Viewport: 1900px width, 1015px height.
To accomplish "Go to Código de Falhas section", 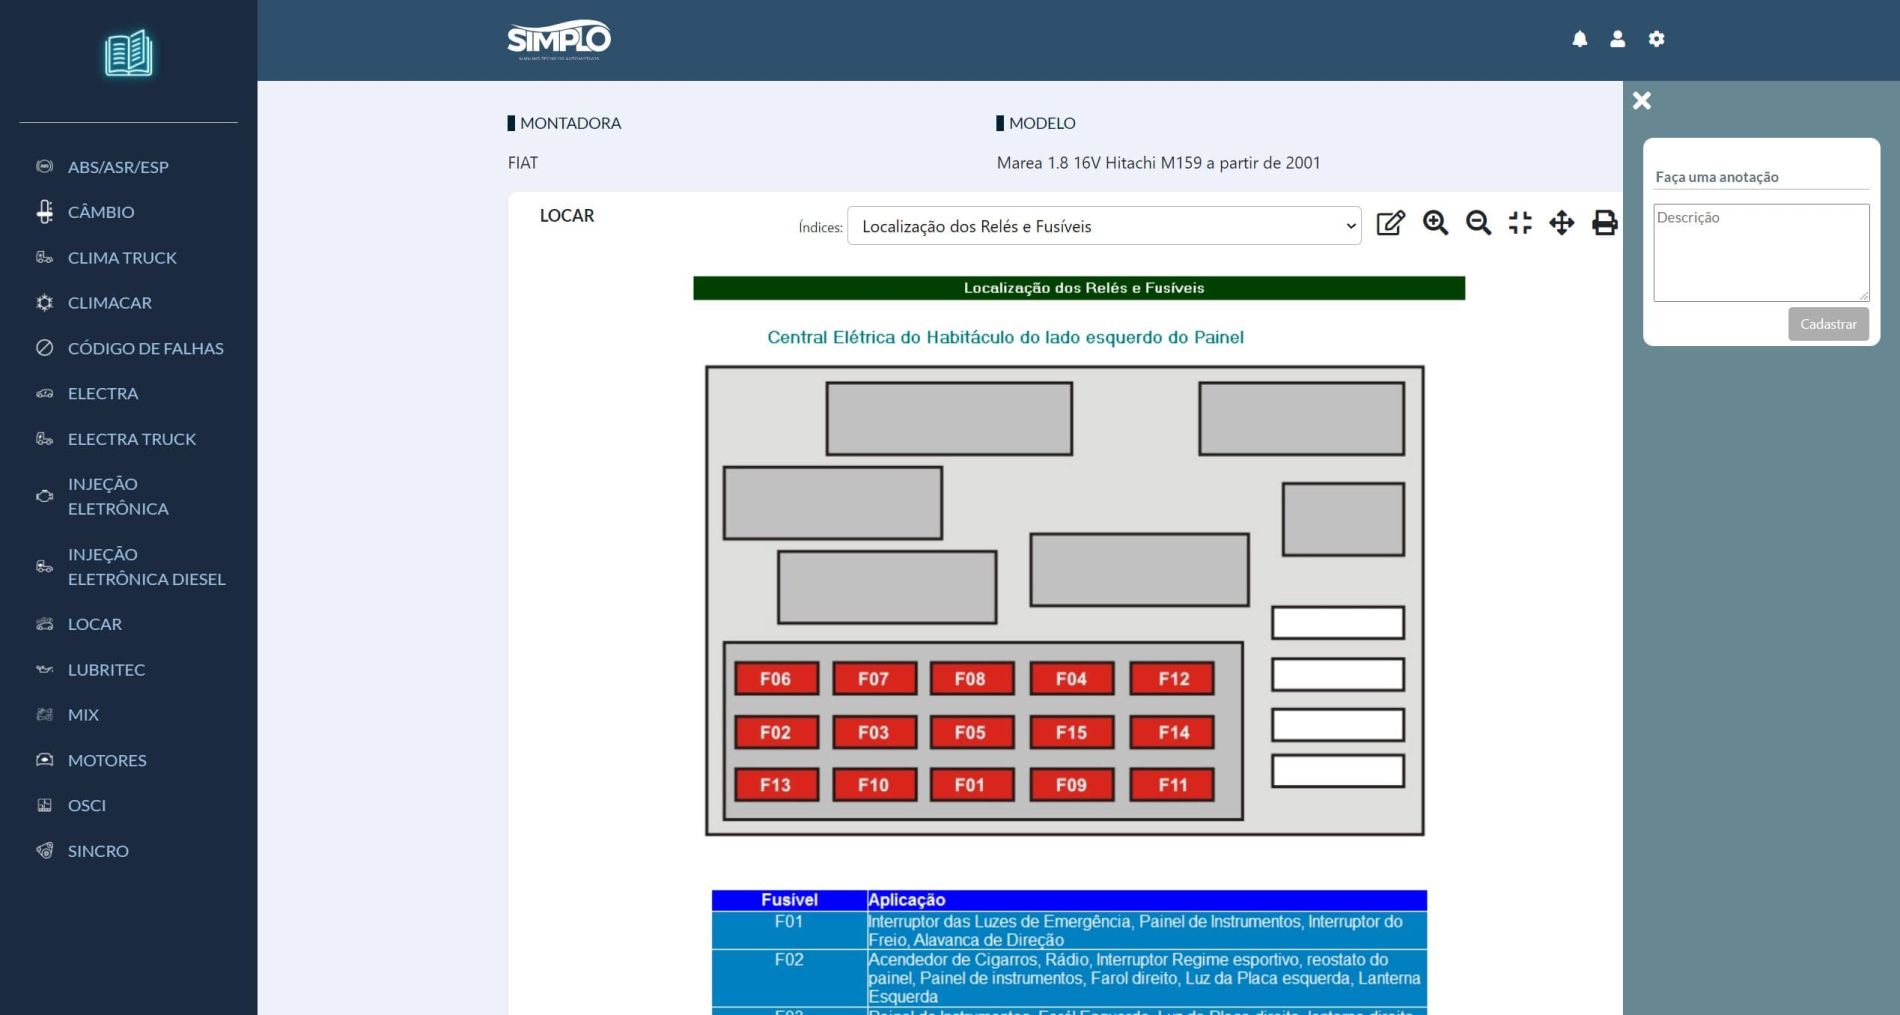I will pyautogui.click(x=145, y=348).
